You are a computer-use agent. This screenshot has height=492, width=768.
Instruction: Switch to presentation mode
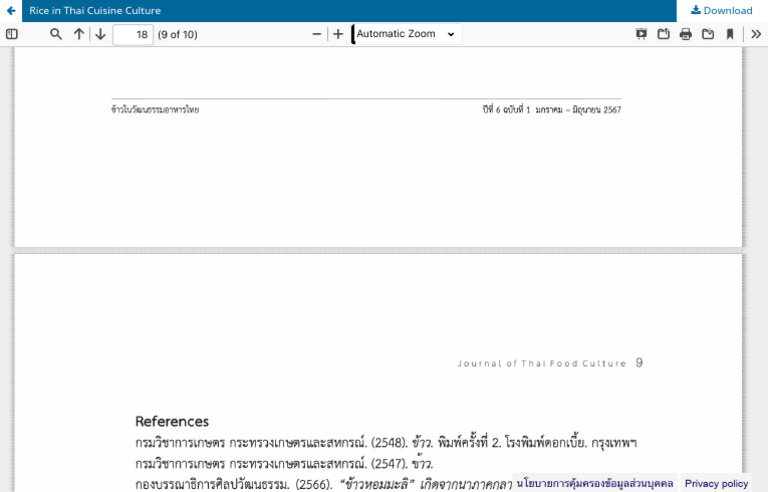click(x=641, y=34)
